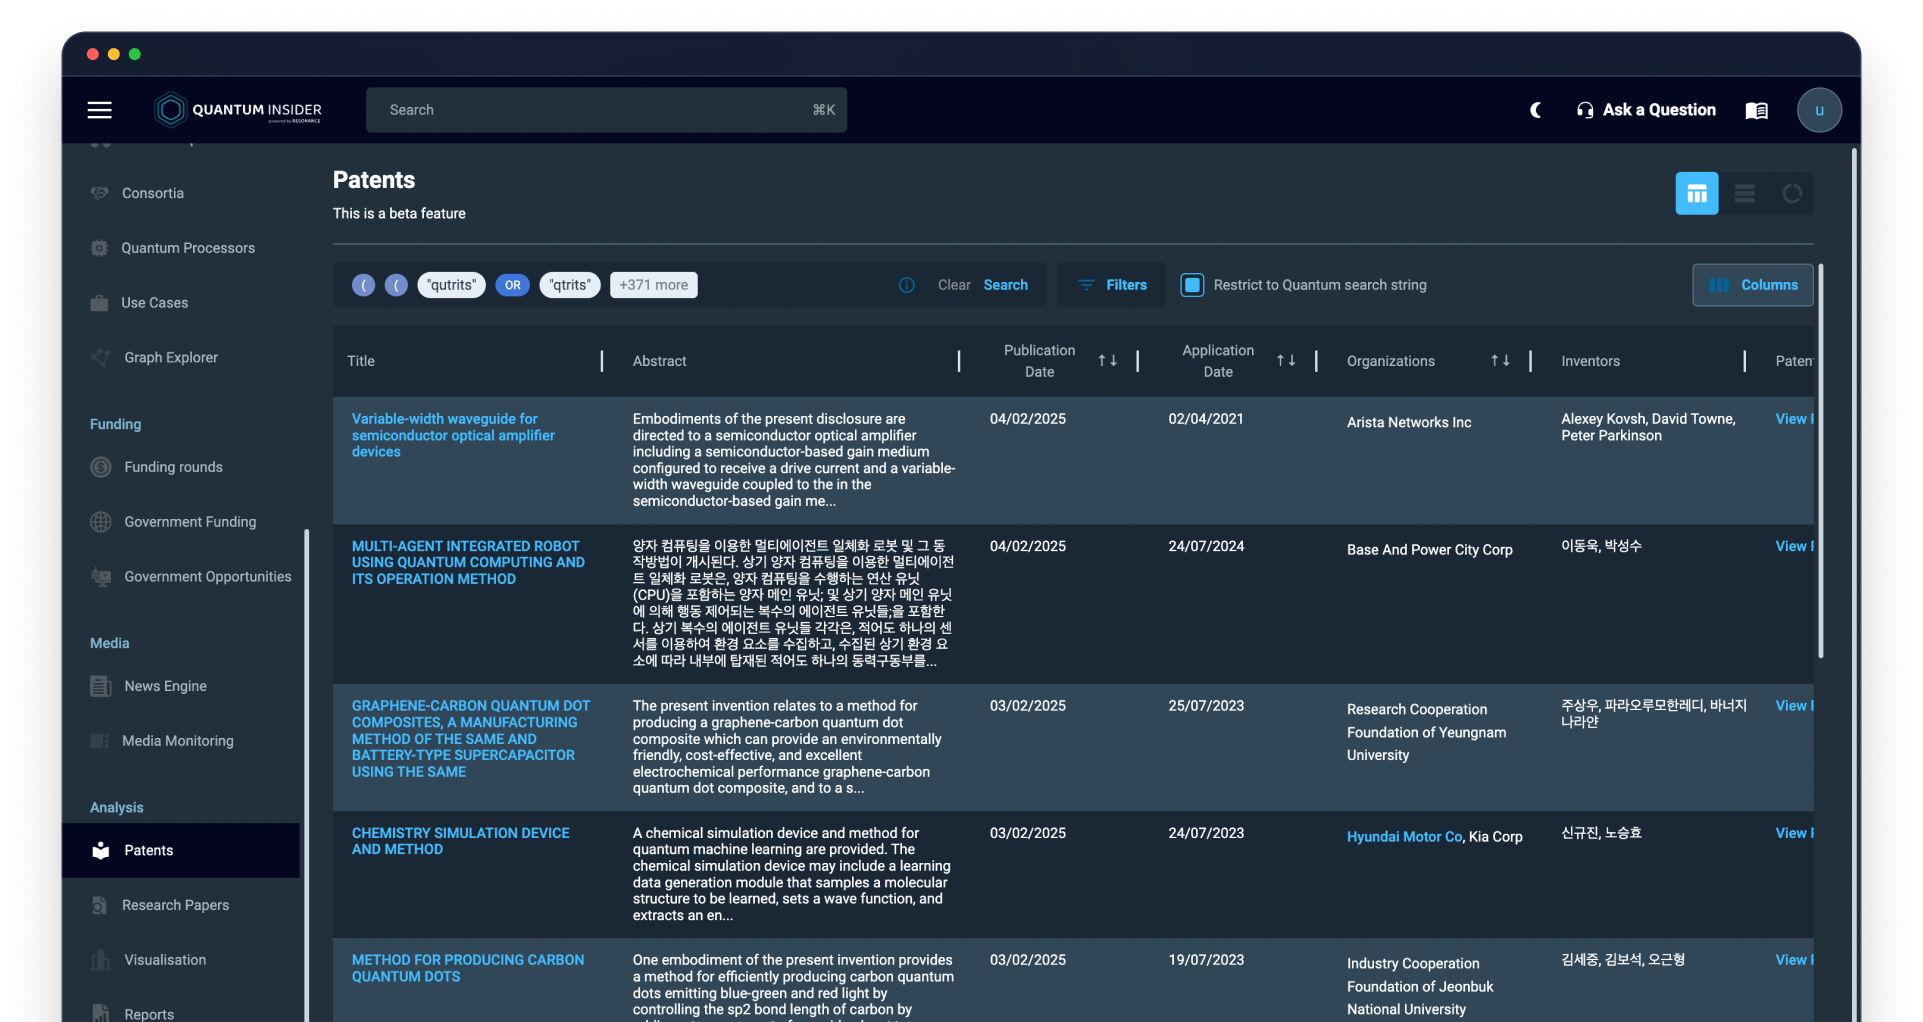This screenshot has width=1923, height=1022.
Task: Open the user profile avatar
Action: [x=1819, y=110]
